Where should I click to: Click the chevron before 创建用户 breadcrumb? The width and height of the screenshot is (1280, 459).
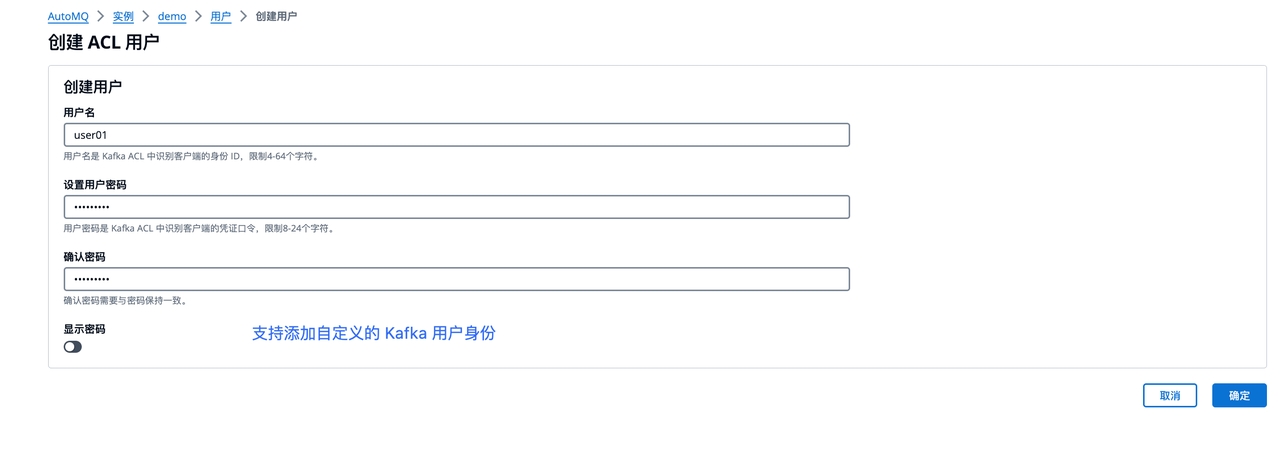(243, 17)
